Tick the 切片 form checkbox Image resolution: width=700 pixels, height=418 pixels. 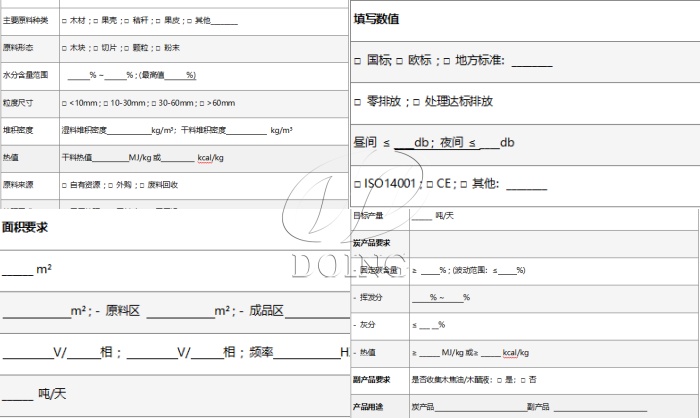(96, 48)
